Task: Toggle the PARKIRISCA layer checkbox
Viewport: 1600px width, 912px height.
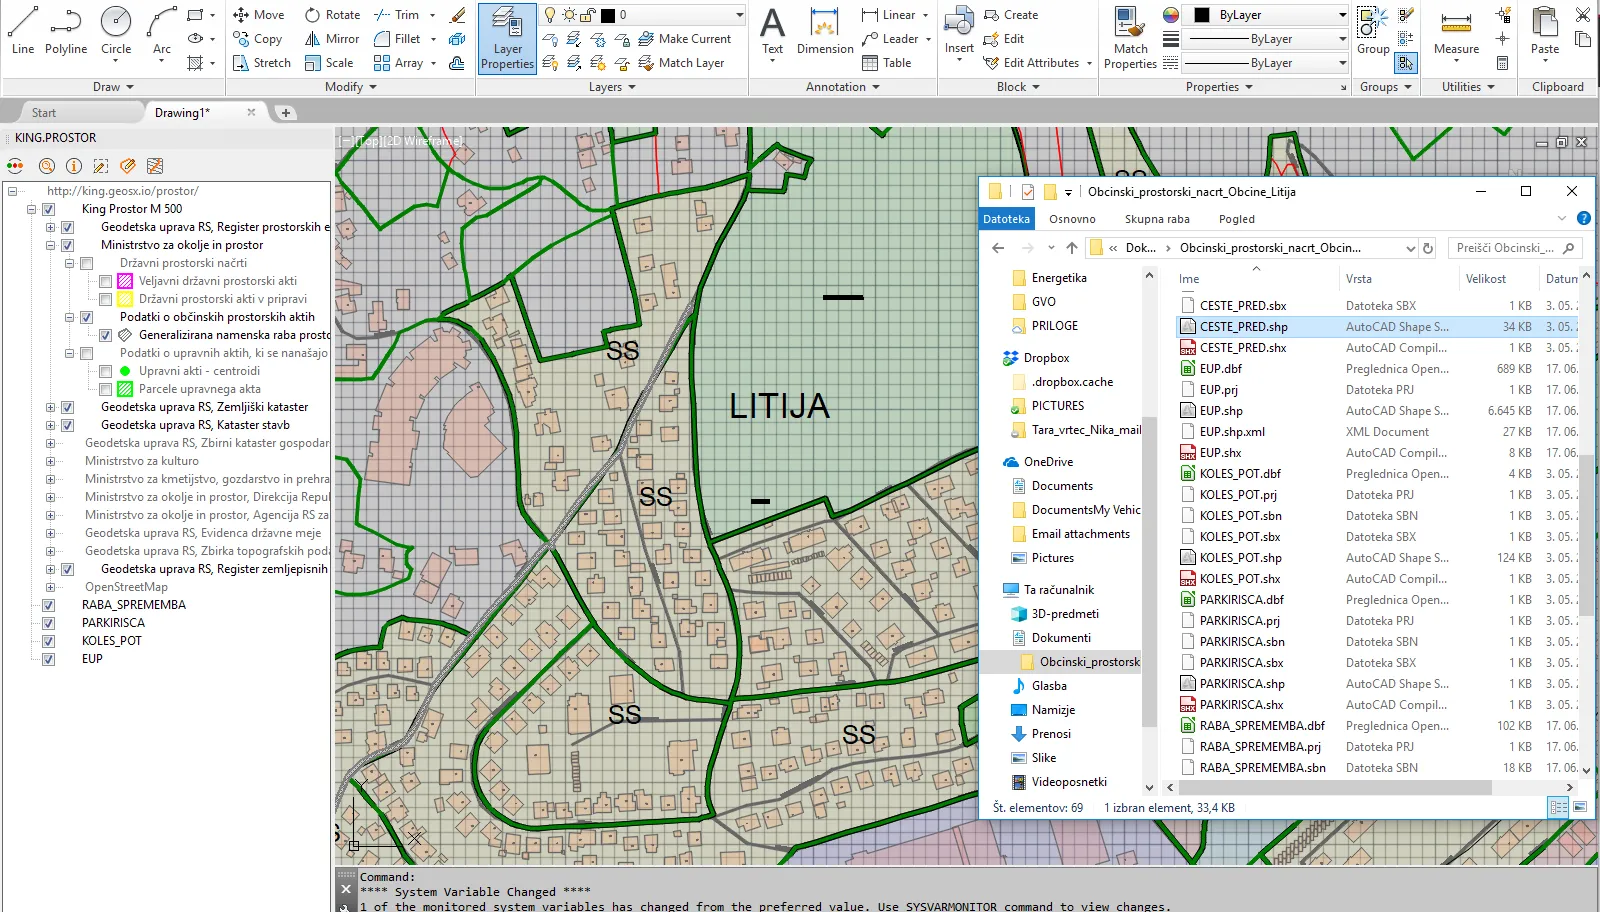Action: click(48, 623)
